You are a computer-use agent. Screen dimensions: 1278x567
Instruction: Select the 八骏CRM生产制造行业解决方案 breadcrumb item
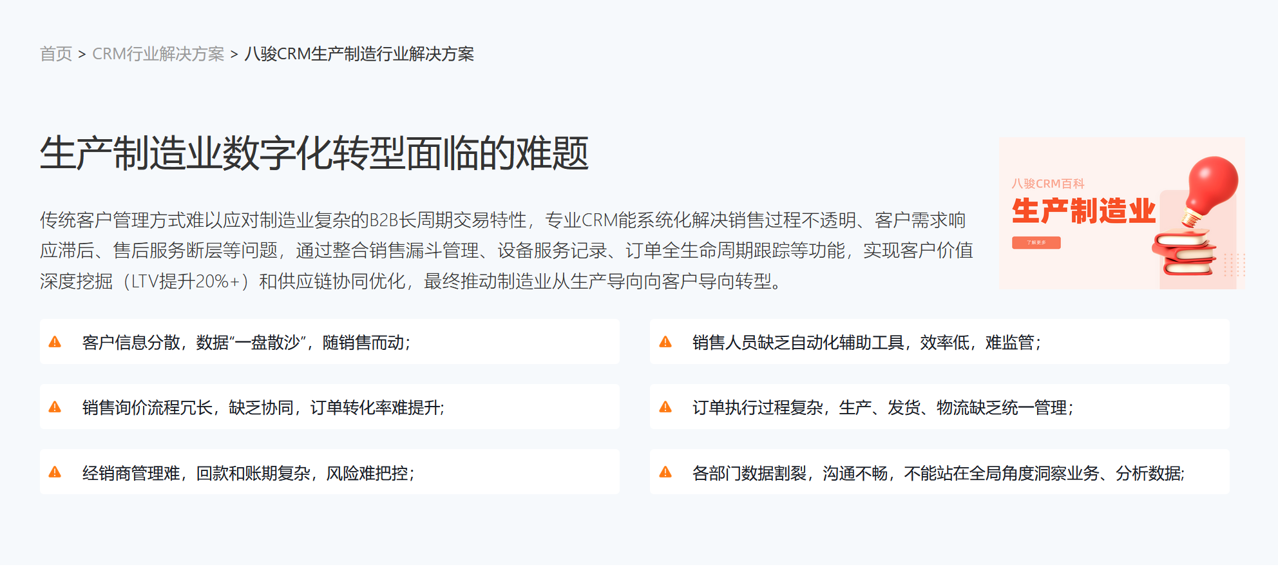click(359, 54)
